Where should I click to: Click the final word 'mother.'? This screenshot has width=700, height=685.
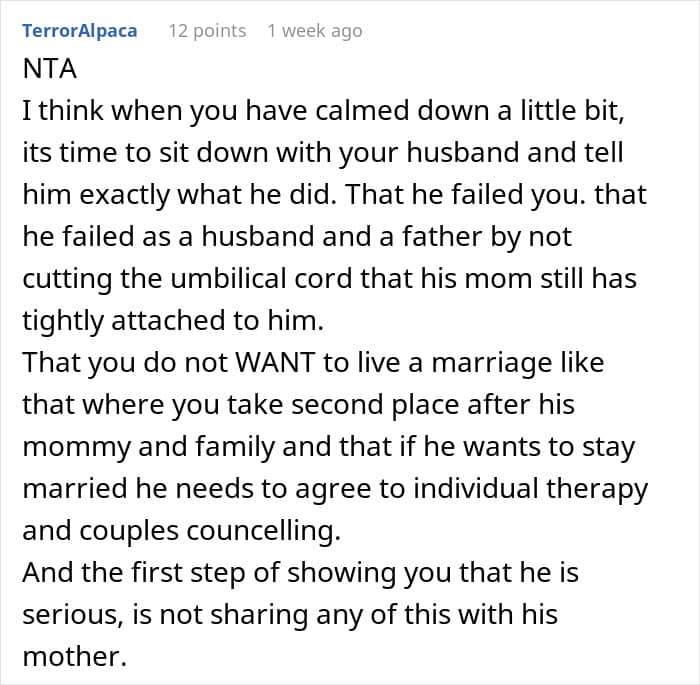pyautogui.click(x=75, y=656)
